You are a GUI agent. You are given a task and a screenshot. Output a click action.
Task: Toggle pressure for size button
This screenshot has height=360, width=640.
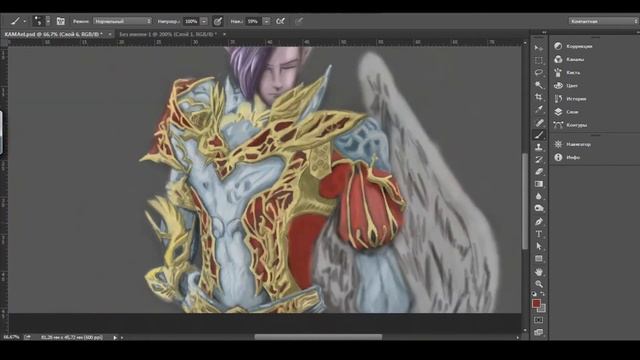(x=299, y=21)
